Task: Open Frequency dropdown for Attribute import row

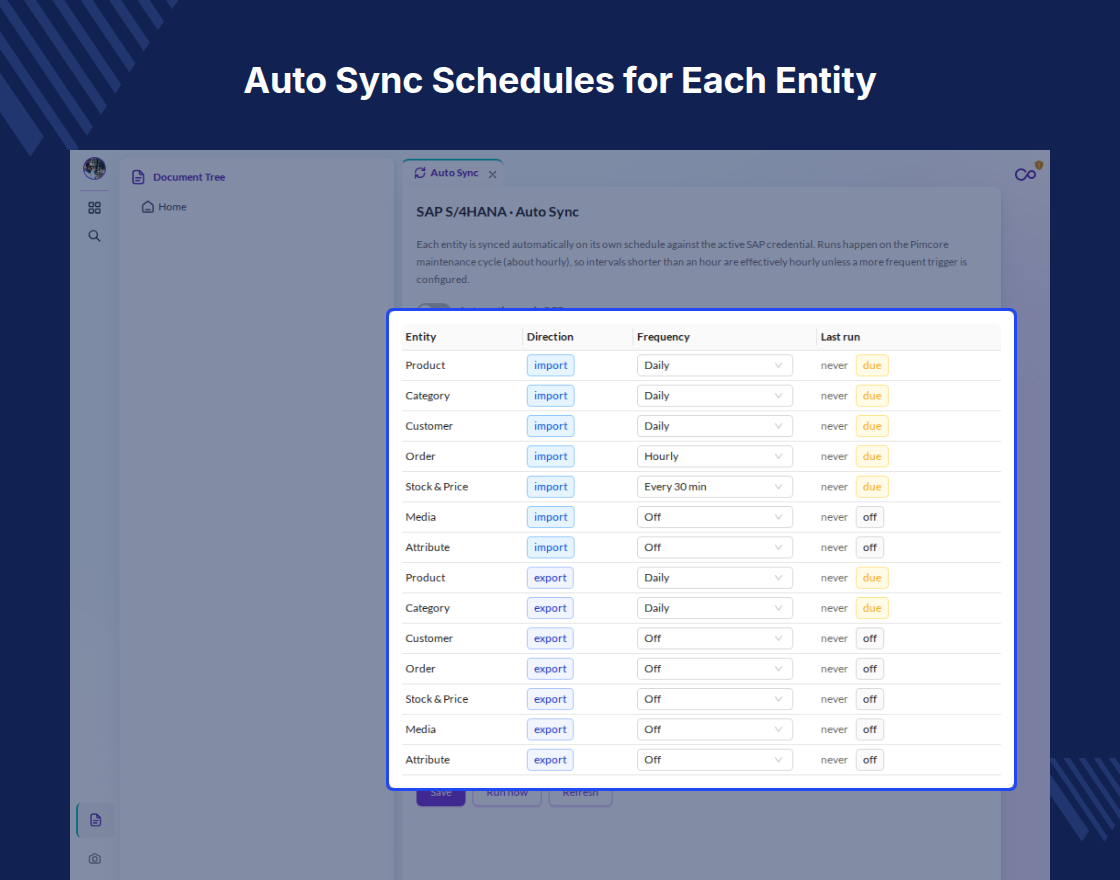Action: (x=714, y=547)
